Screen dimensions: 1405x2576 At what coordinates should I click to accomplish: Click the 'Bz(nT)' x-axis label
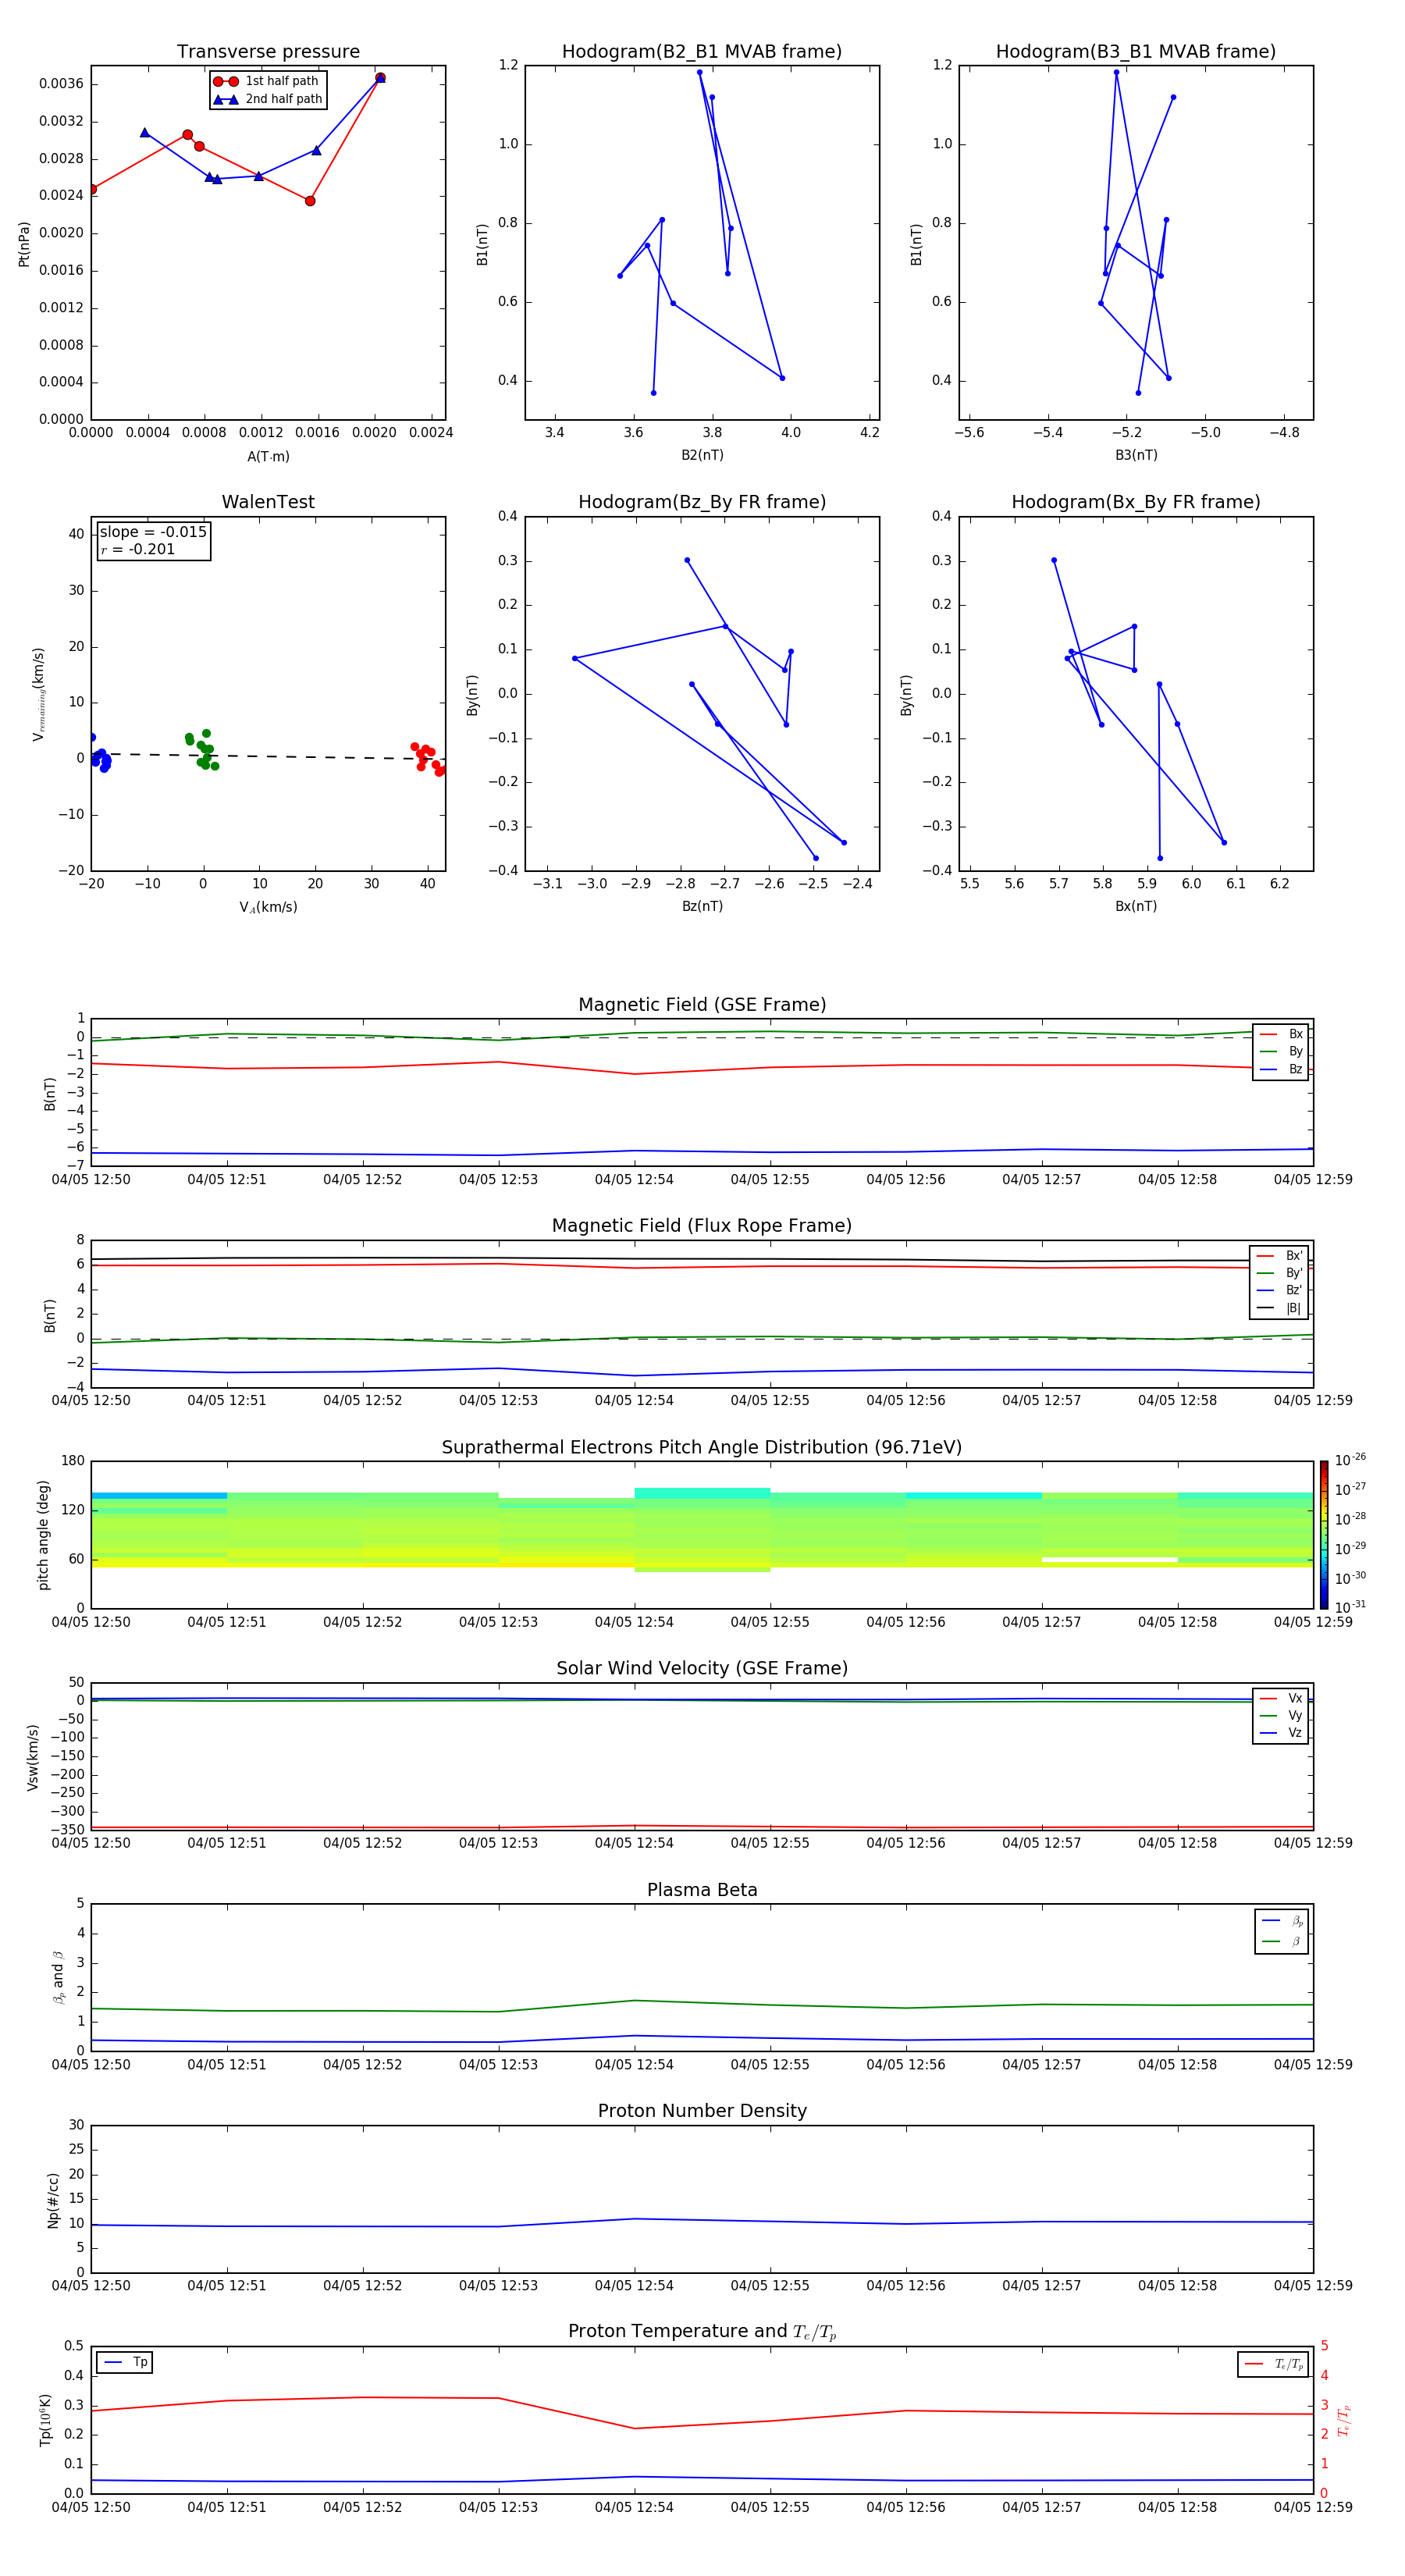click(x=702, y=906)
